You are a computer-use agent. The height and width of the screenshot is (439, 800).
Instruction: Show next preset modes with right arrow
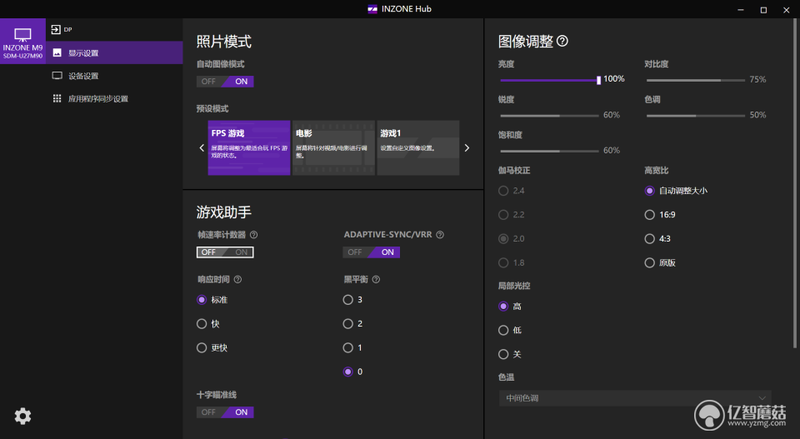pyautogui.click(x=466, y=148)
